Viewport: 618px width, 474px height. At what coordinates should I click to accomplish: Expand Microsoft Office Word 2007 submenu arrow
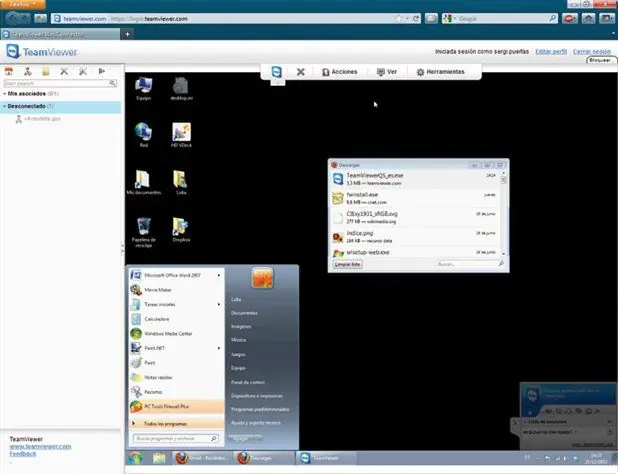[219, 275]
